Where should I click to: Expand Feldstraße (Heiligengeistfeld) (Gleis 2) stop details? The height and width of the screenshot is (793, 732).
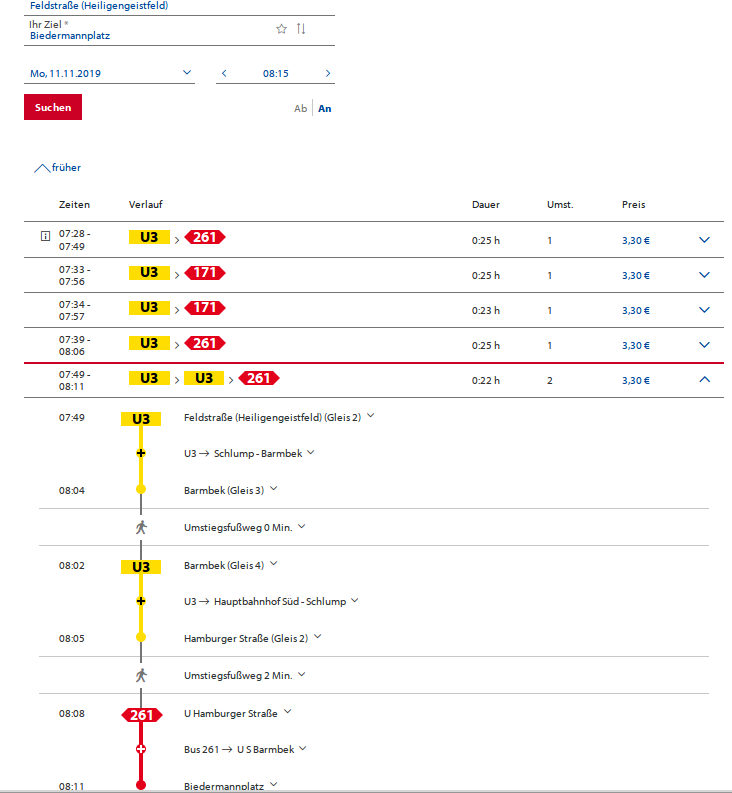pos(371,416)
